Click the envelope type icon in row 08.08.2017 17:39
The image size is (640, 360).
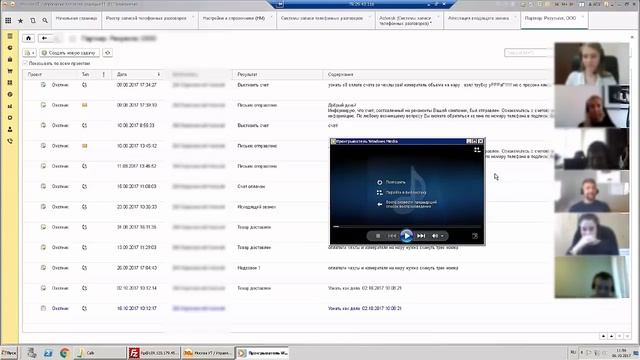84,105
